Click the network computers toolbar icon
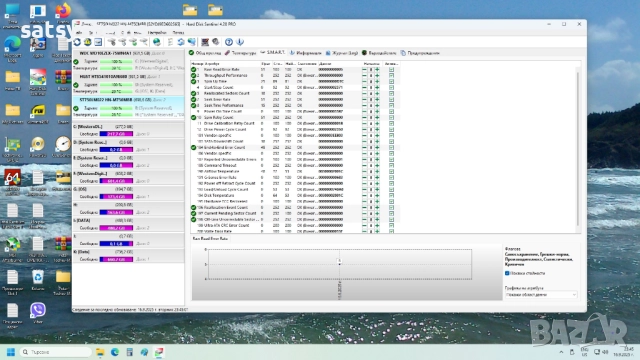640x360 pixels. click(x=191, y=42)
